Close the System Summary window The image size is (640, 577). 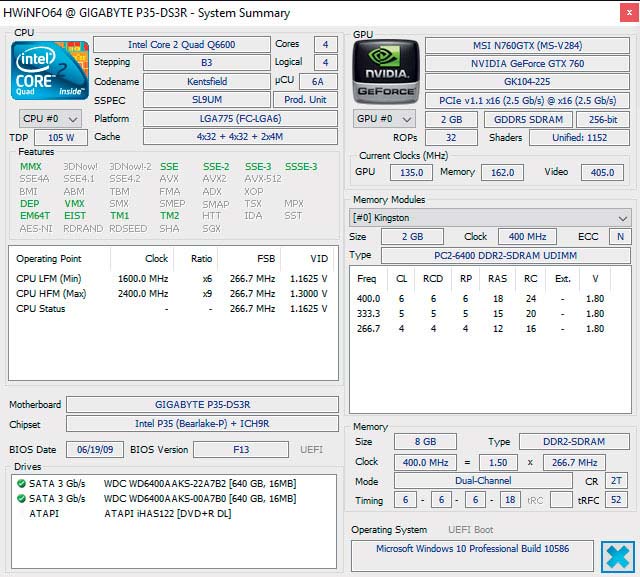click(x=629, y=13)
